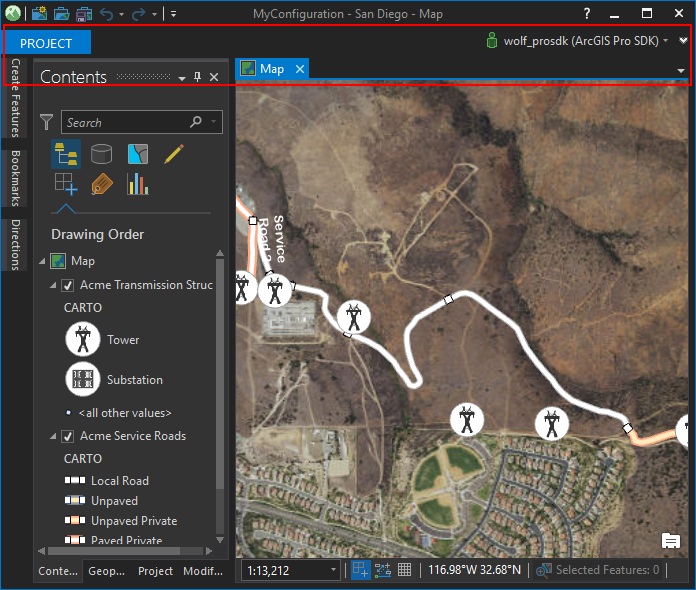Click the ArcGIS Pro application icon
Image resolution: width=696 pixels, height=590 pixels.
(12, 13)
